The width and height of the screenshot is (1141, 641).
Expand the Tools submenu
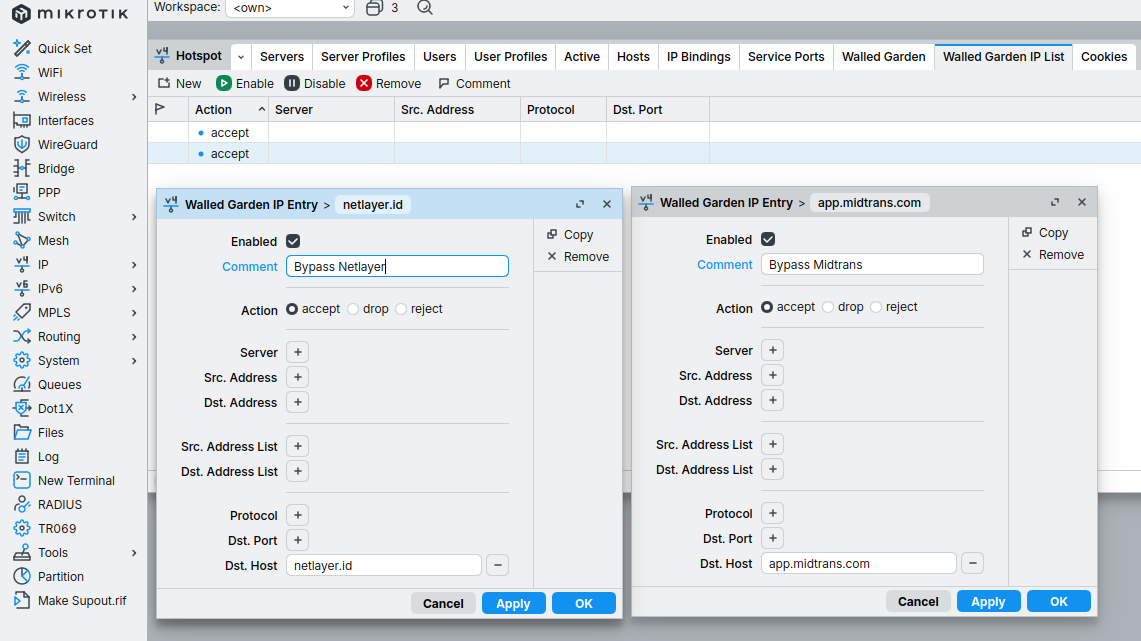[x=134, y=553]
